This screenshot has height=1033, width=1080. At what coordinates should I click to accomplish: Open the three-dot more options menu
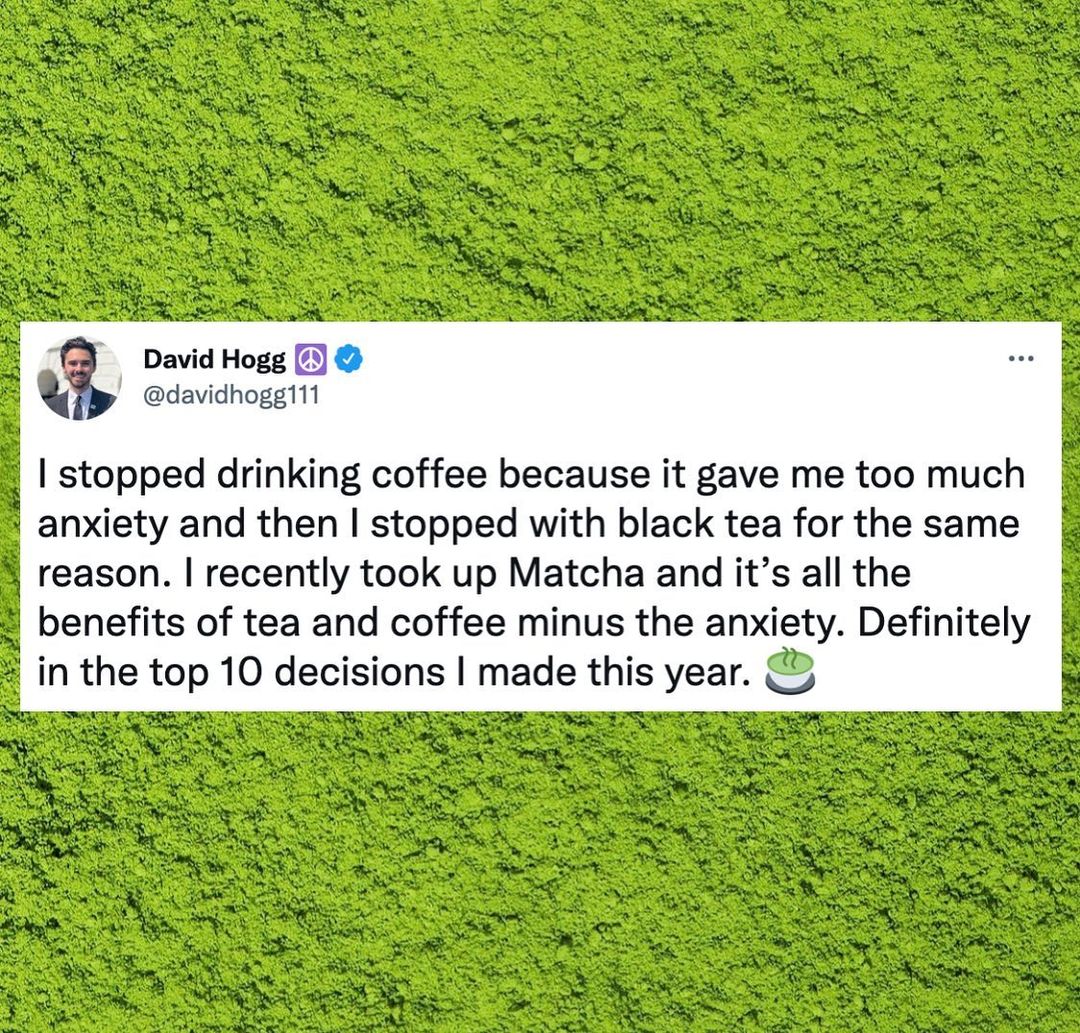click(x=1020, y=358)
